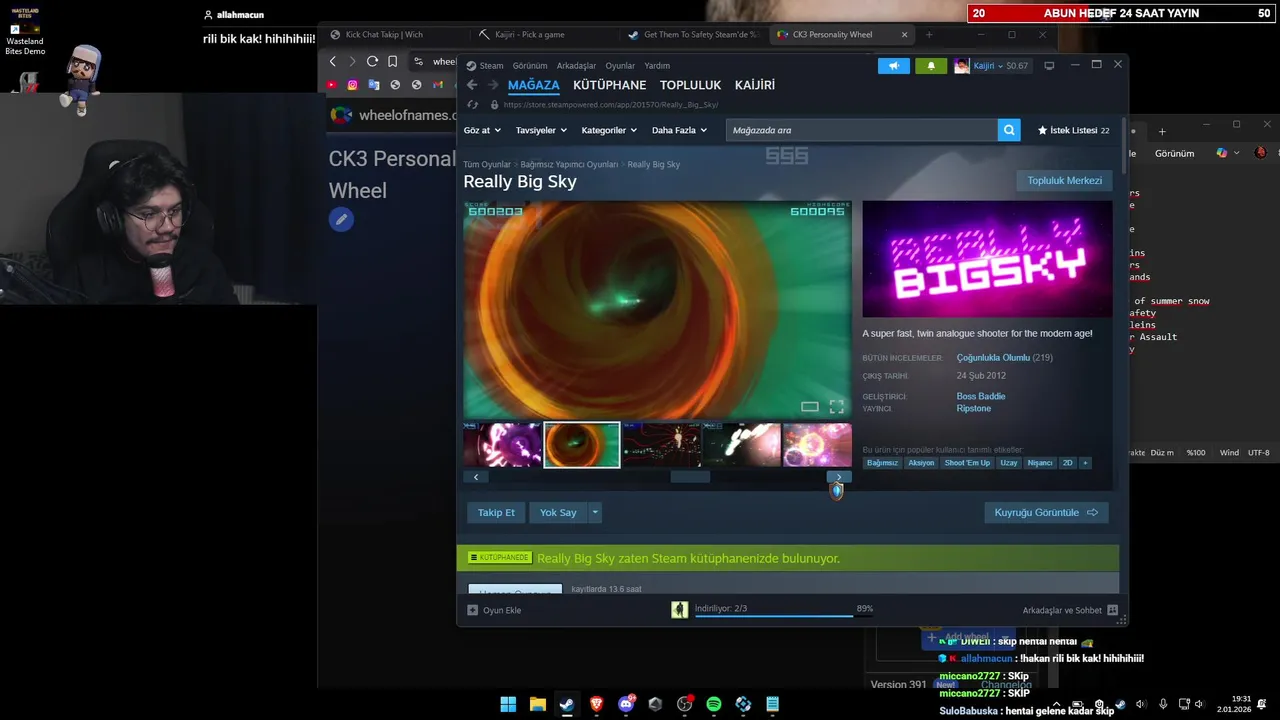
Task: Open the arrow dropdown next to Yok Say
Action: coord(595,512)
